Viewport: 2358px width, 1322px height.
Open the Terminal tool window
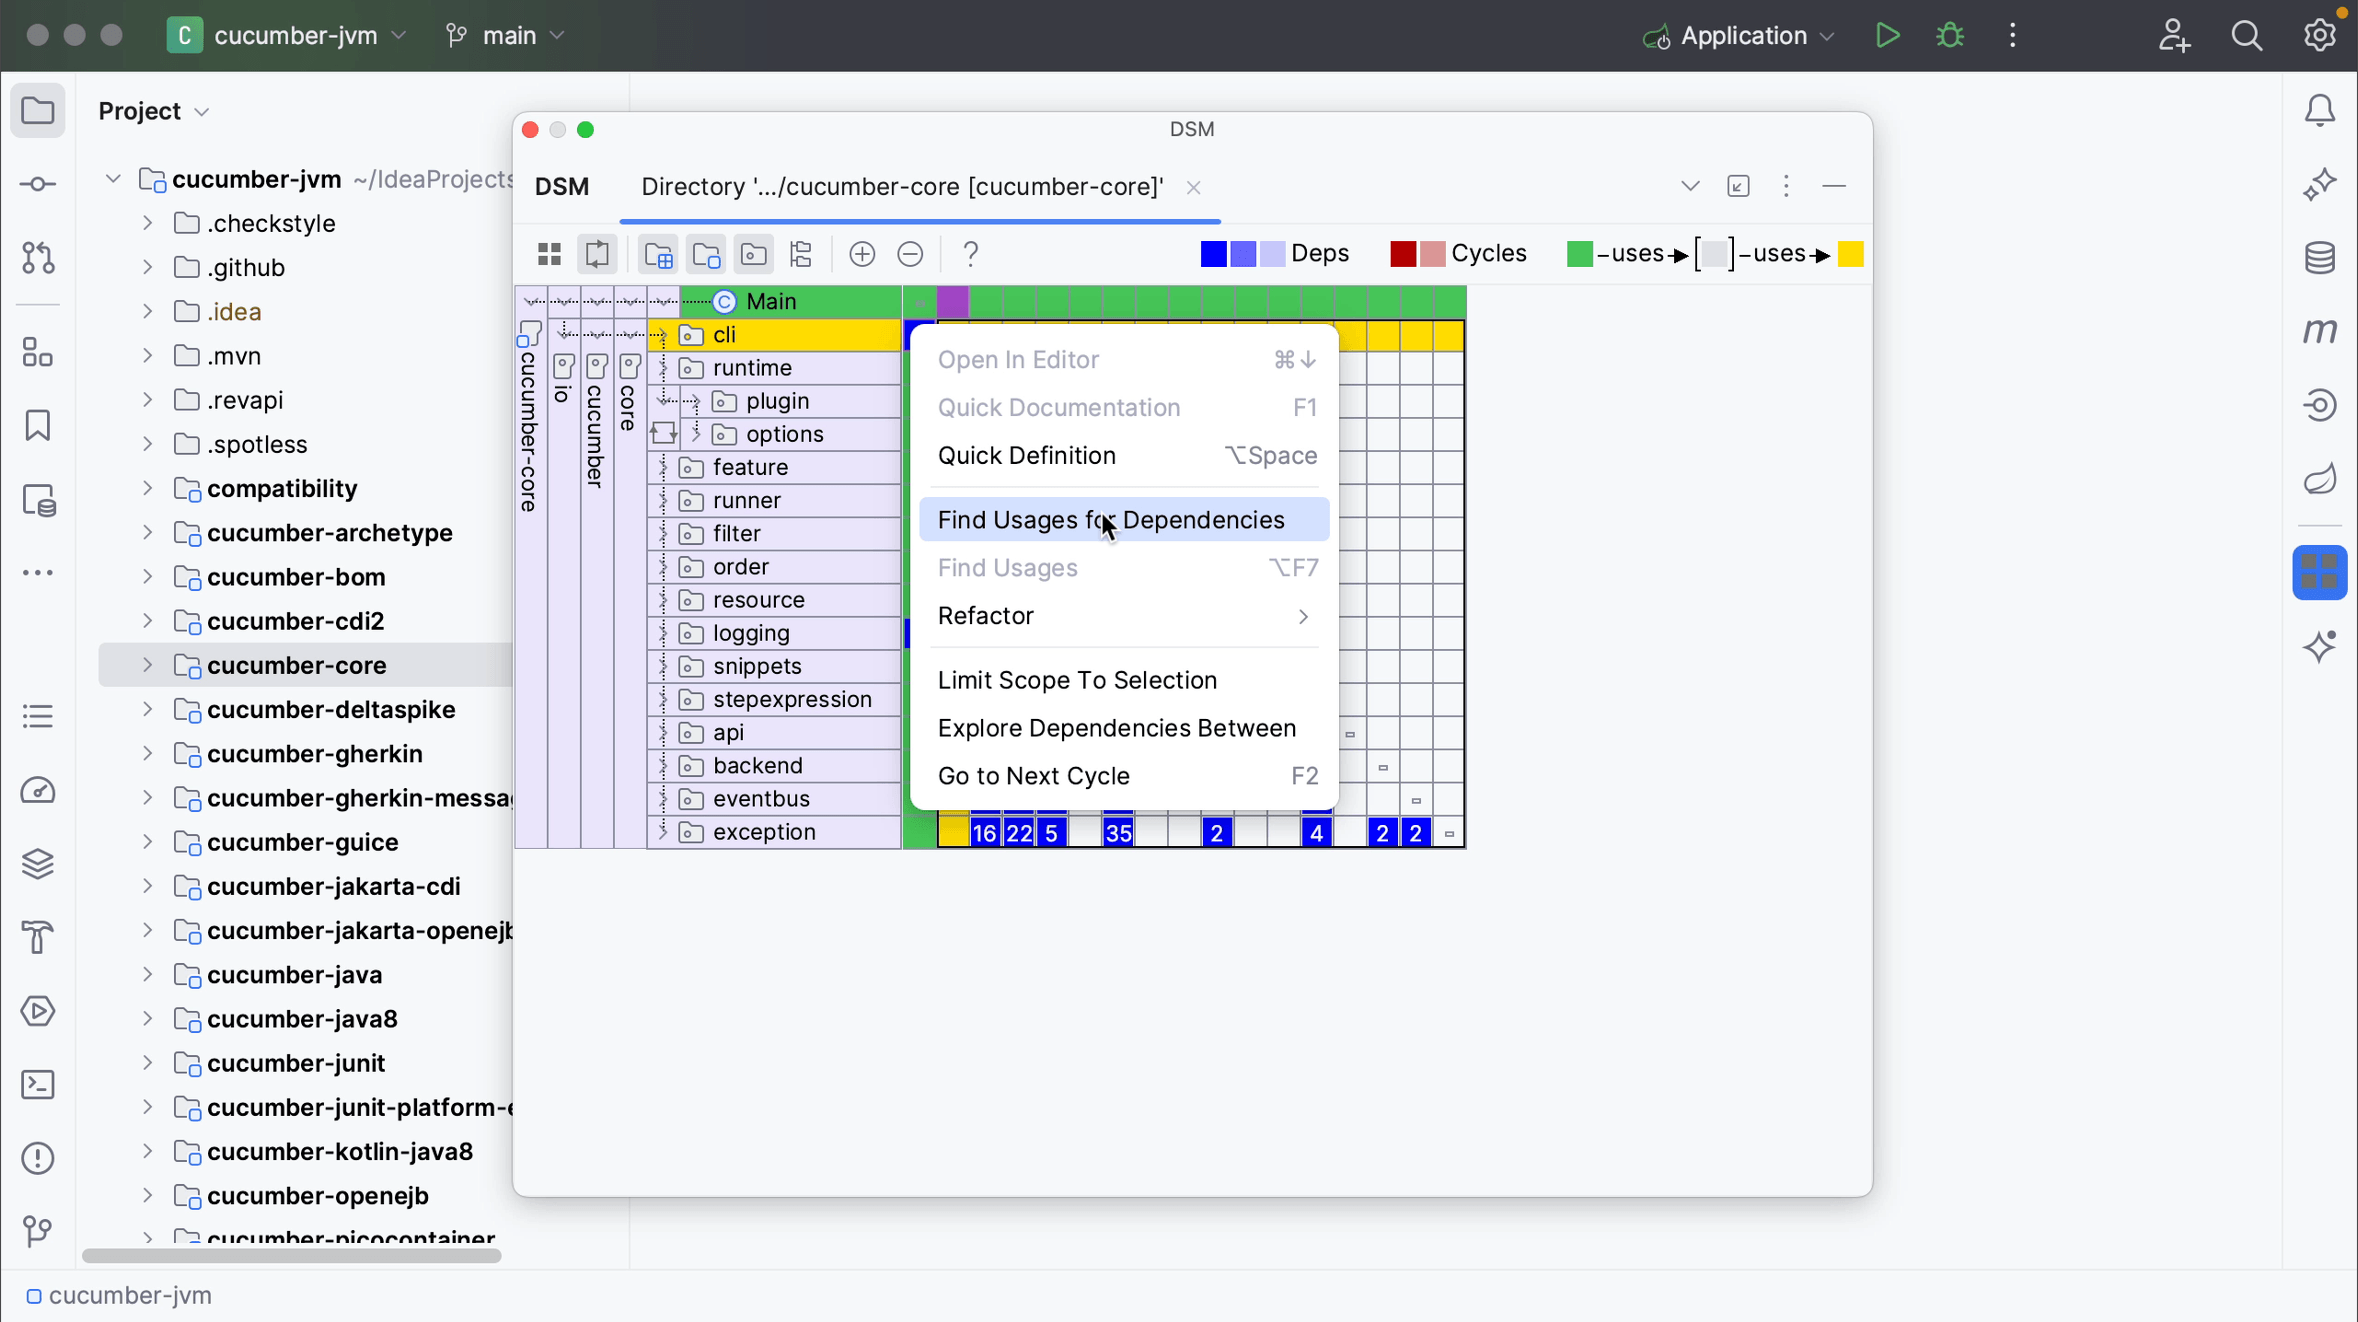(37, 1084)
